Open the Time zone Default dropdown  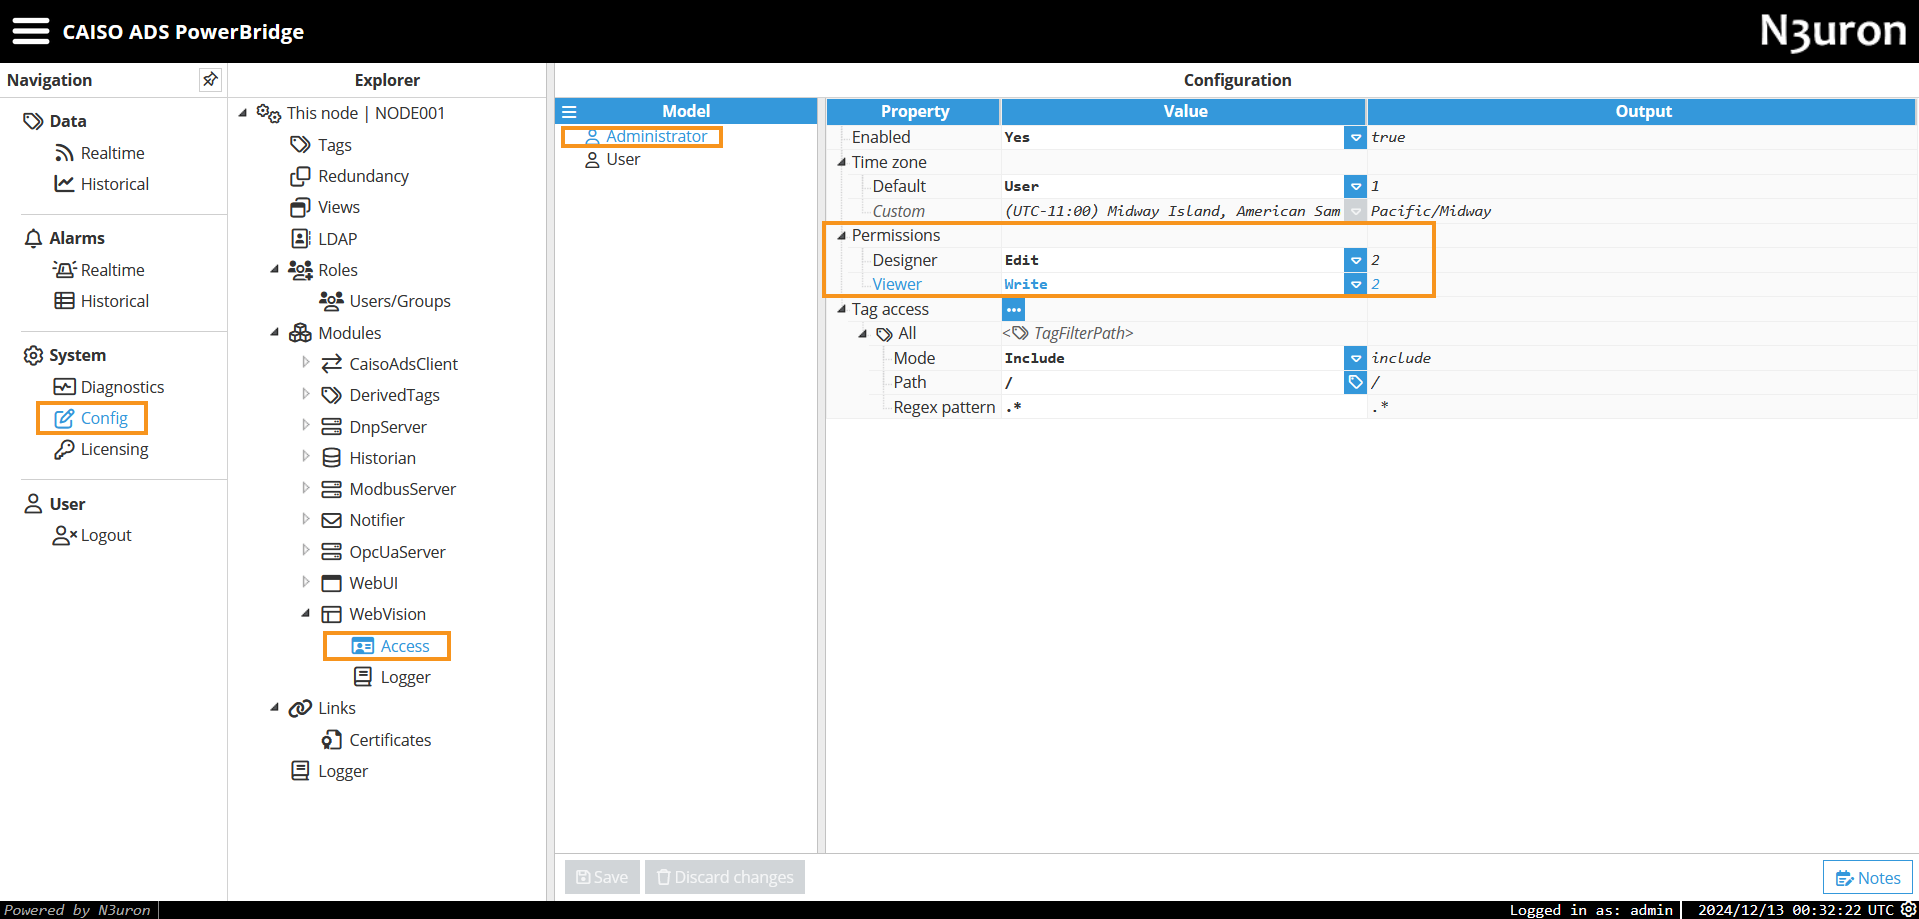pyautogui.click(x=1355, y=186)
